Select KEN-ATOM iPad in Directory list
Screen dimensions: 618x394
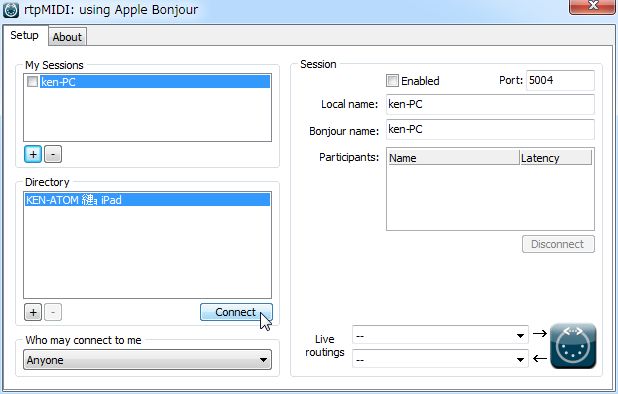point(147,199)
